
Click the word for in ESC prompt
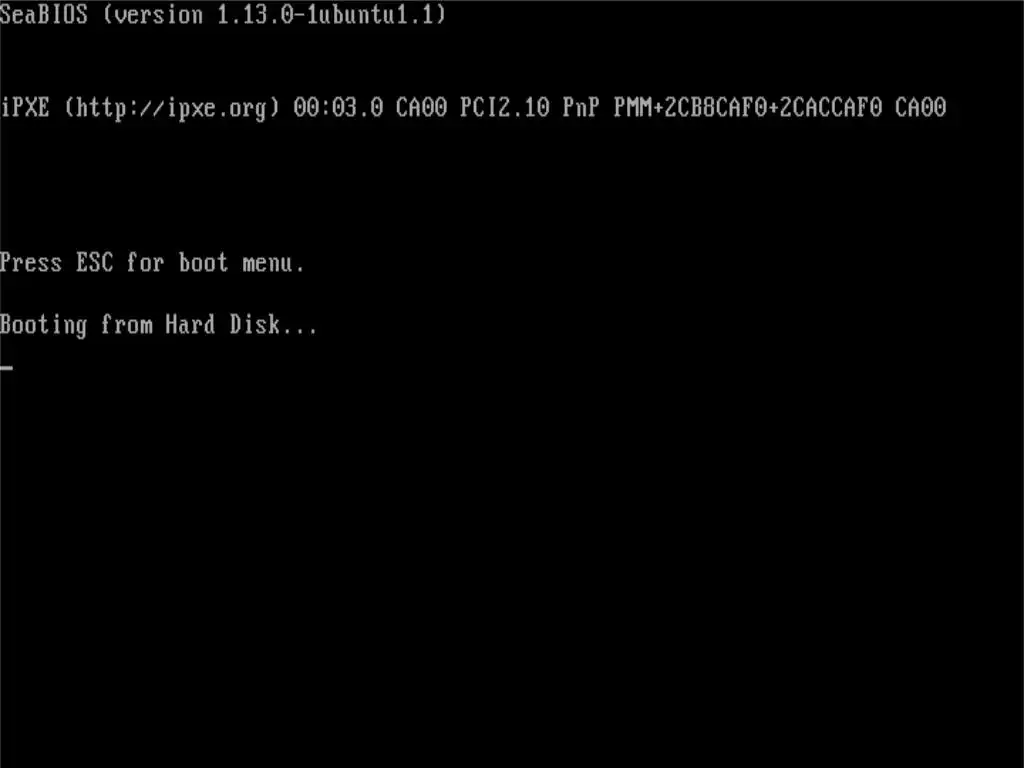pyautogui.click(x=146, y=262)
